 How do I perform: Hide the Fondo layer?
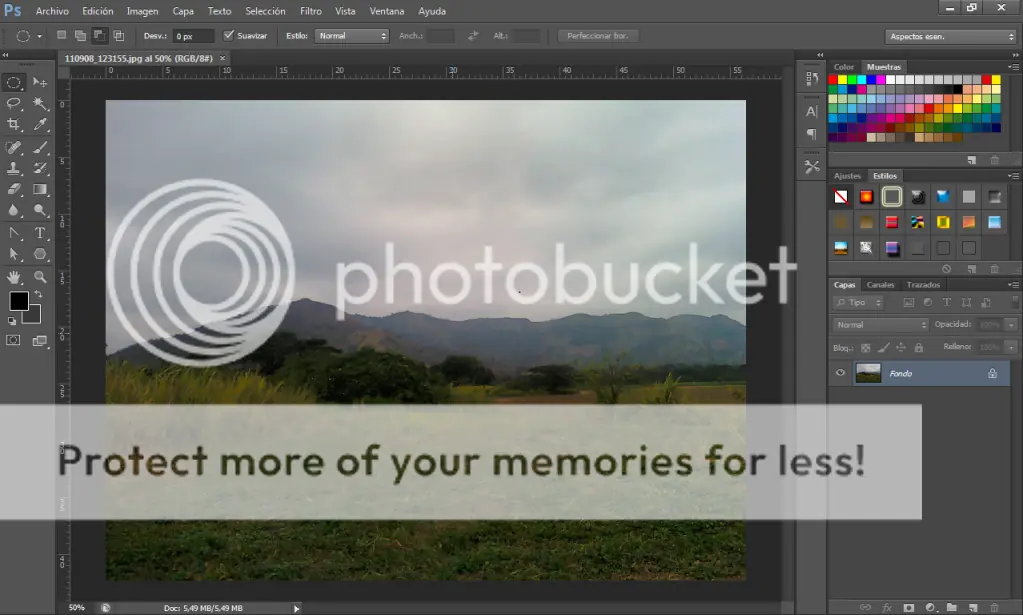coord(840,373)
